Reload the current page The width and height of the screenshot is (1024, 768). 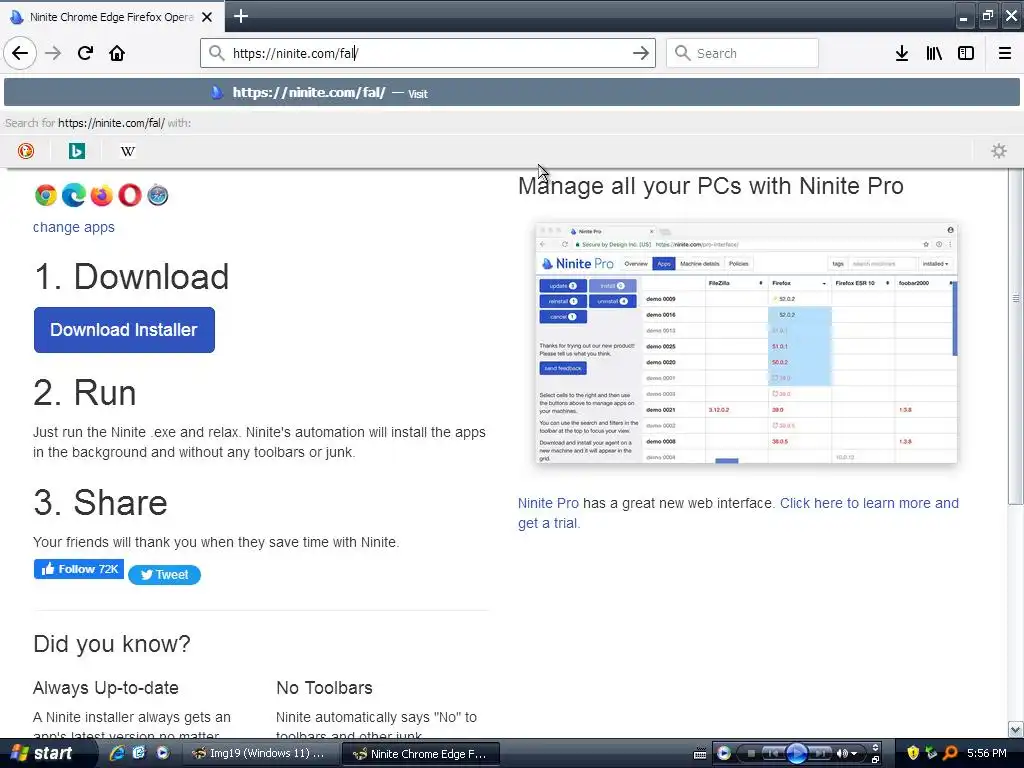pos(85,53)
